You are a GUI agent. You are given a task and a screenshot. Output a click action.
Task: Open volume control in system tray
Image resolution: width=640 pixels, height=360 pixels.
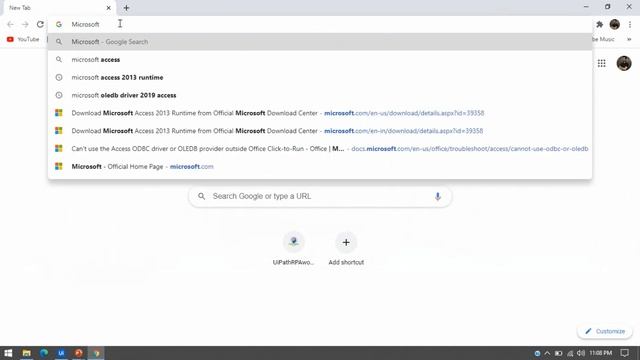(x=581, y=353)
